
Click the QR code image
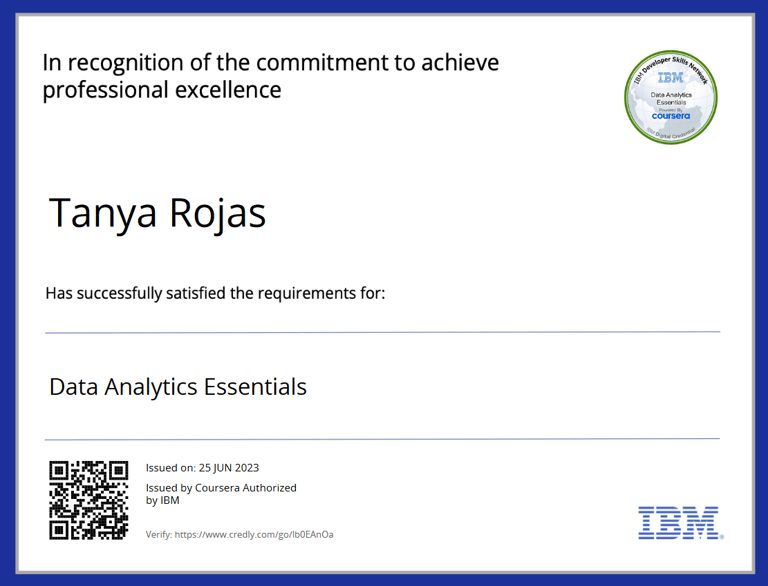89,500
